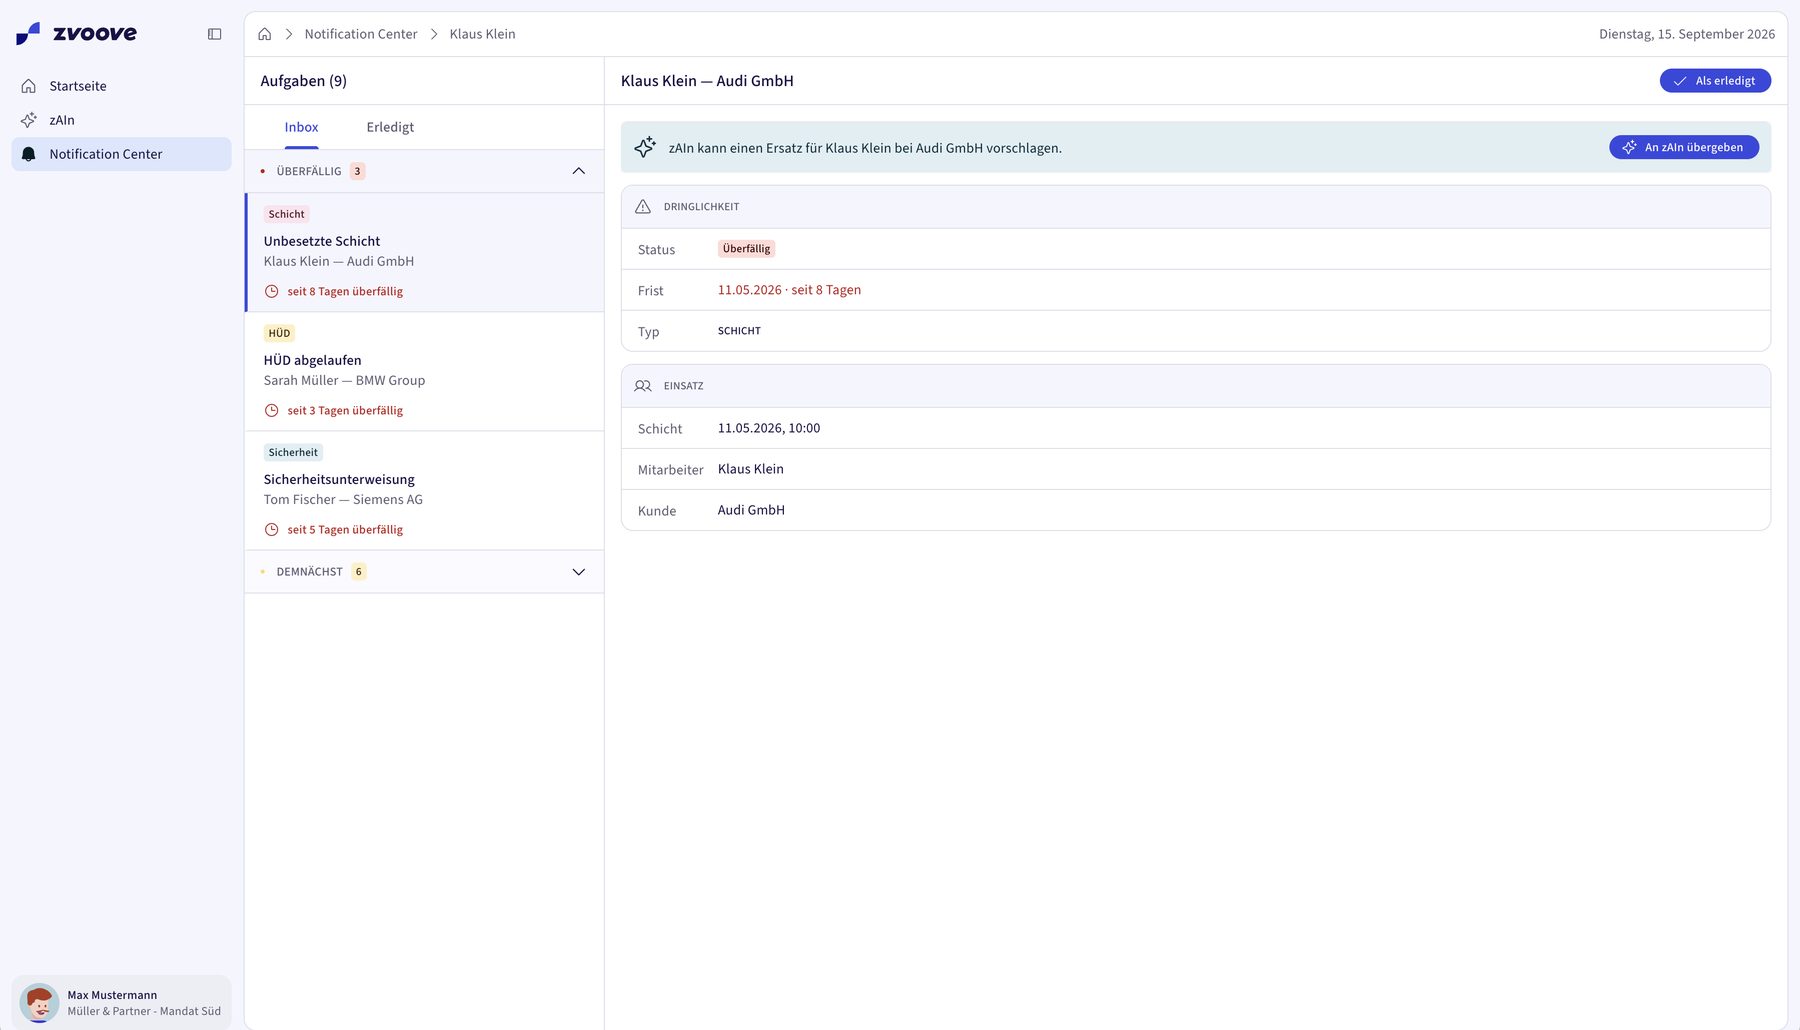The width and height of the screenshot is (1800, 1030).
Task: Click clock icon on HÜD abgelaufen task
Action: coord(271,410)
